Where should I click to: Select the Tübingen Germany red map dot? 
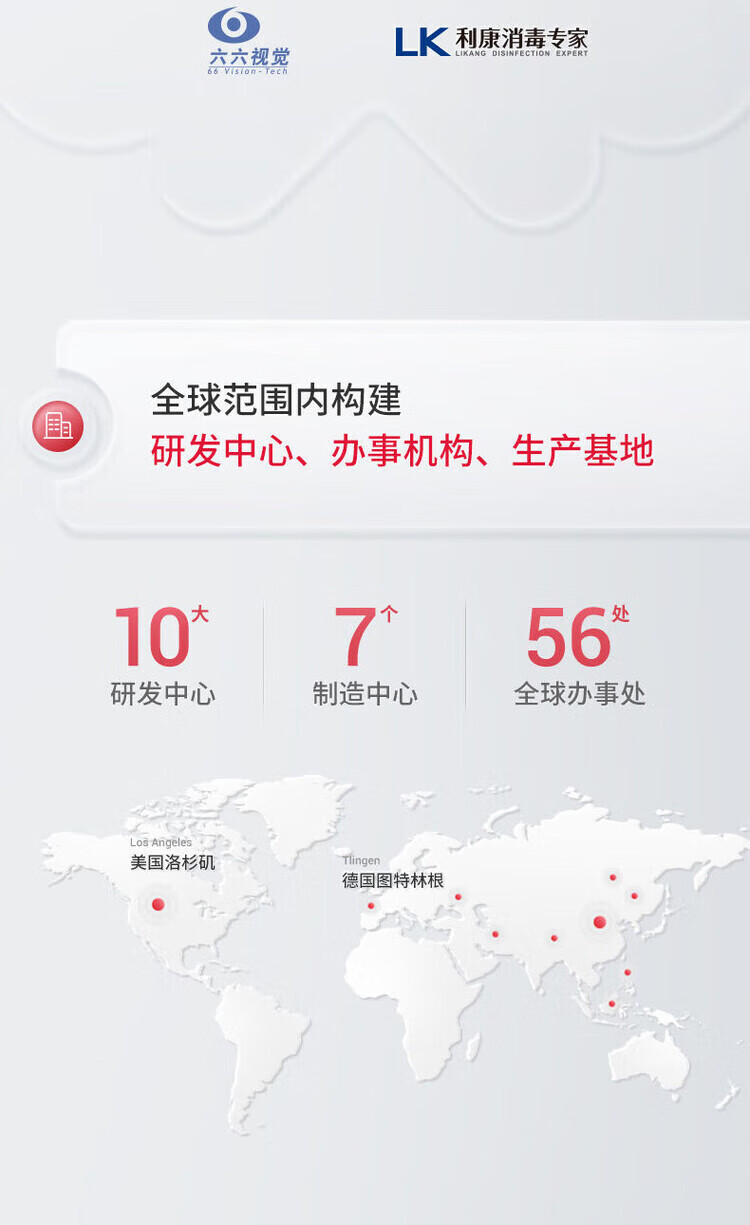tap(371, 906)
